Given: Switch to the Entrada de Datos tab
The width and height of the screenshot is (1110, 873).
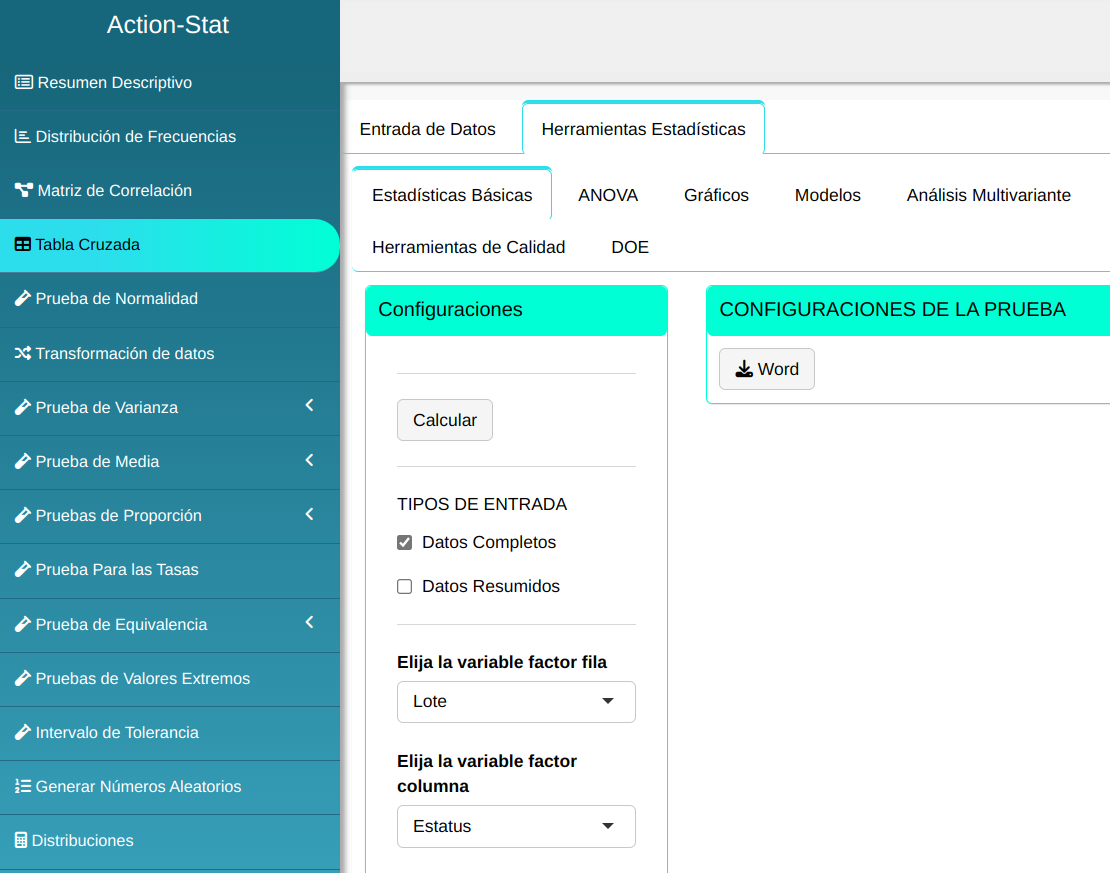Looking at the screenshot, I should tap(427, 129).
